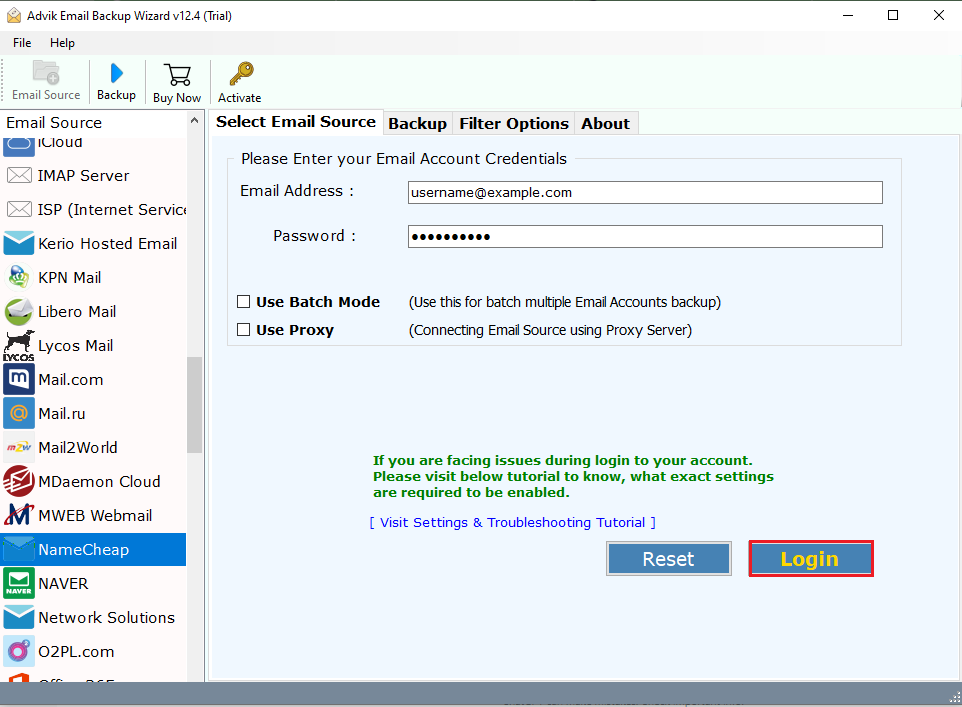The height and width of the screenshot is (707, 962).
Task: Click the Kerio Hosted Email icon
Action: tap(19, 244)
